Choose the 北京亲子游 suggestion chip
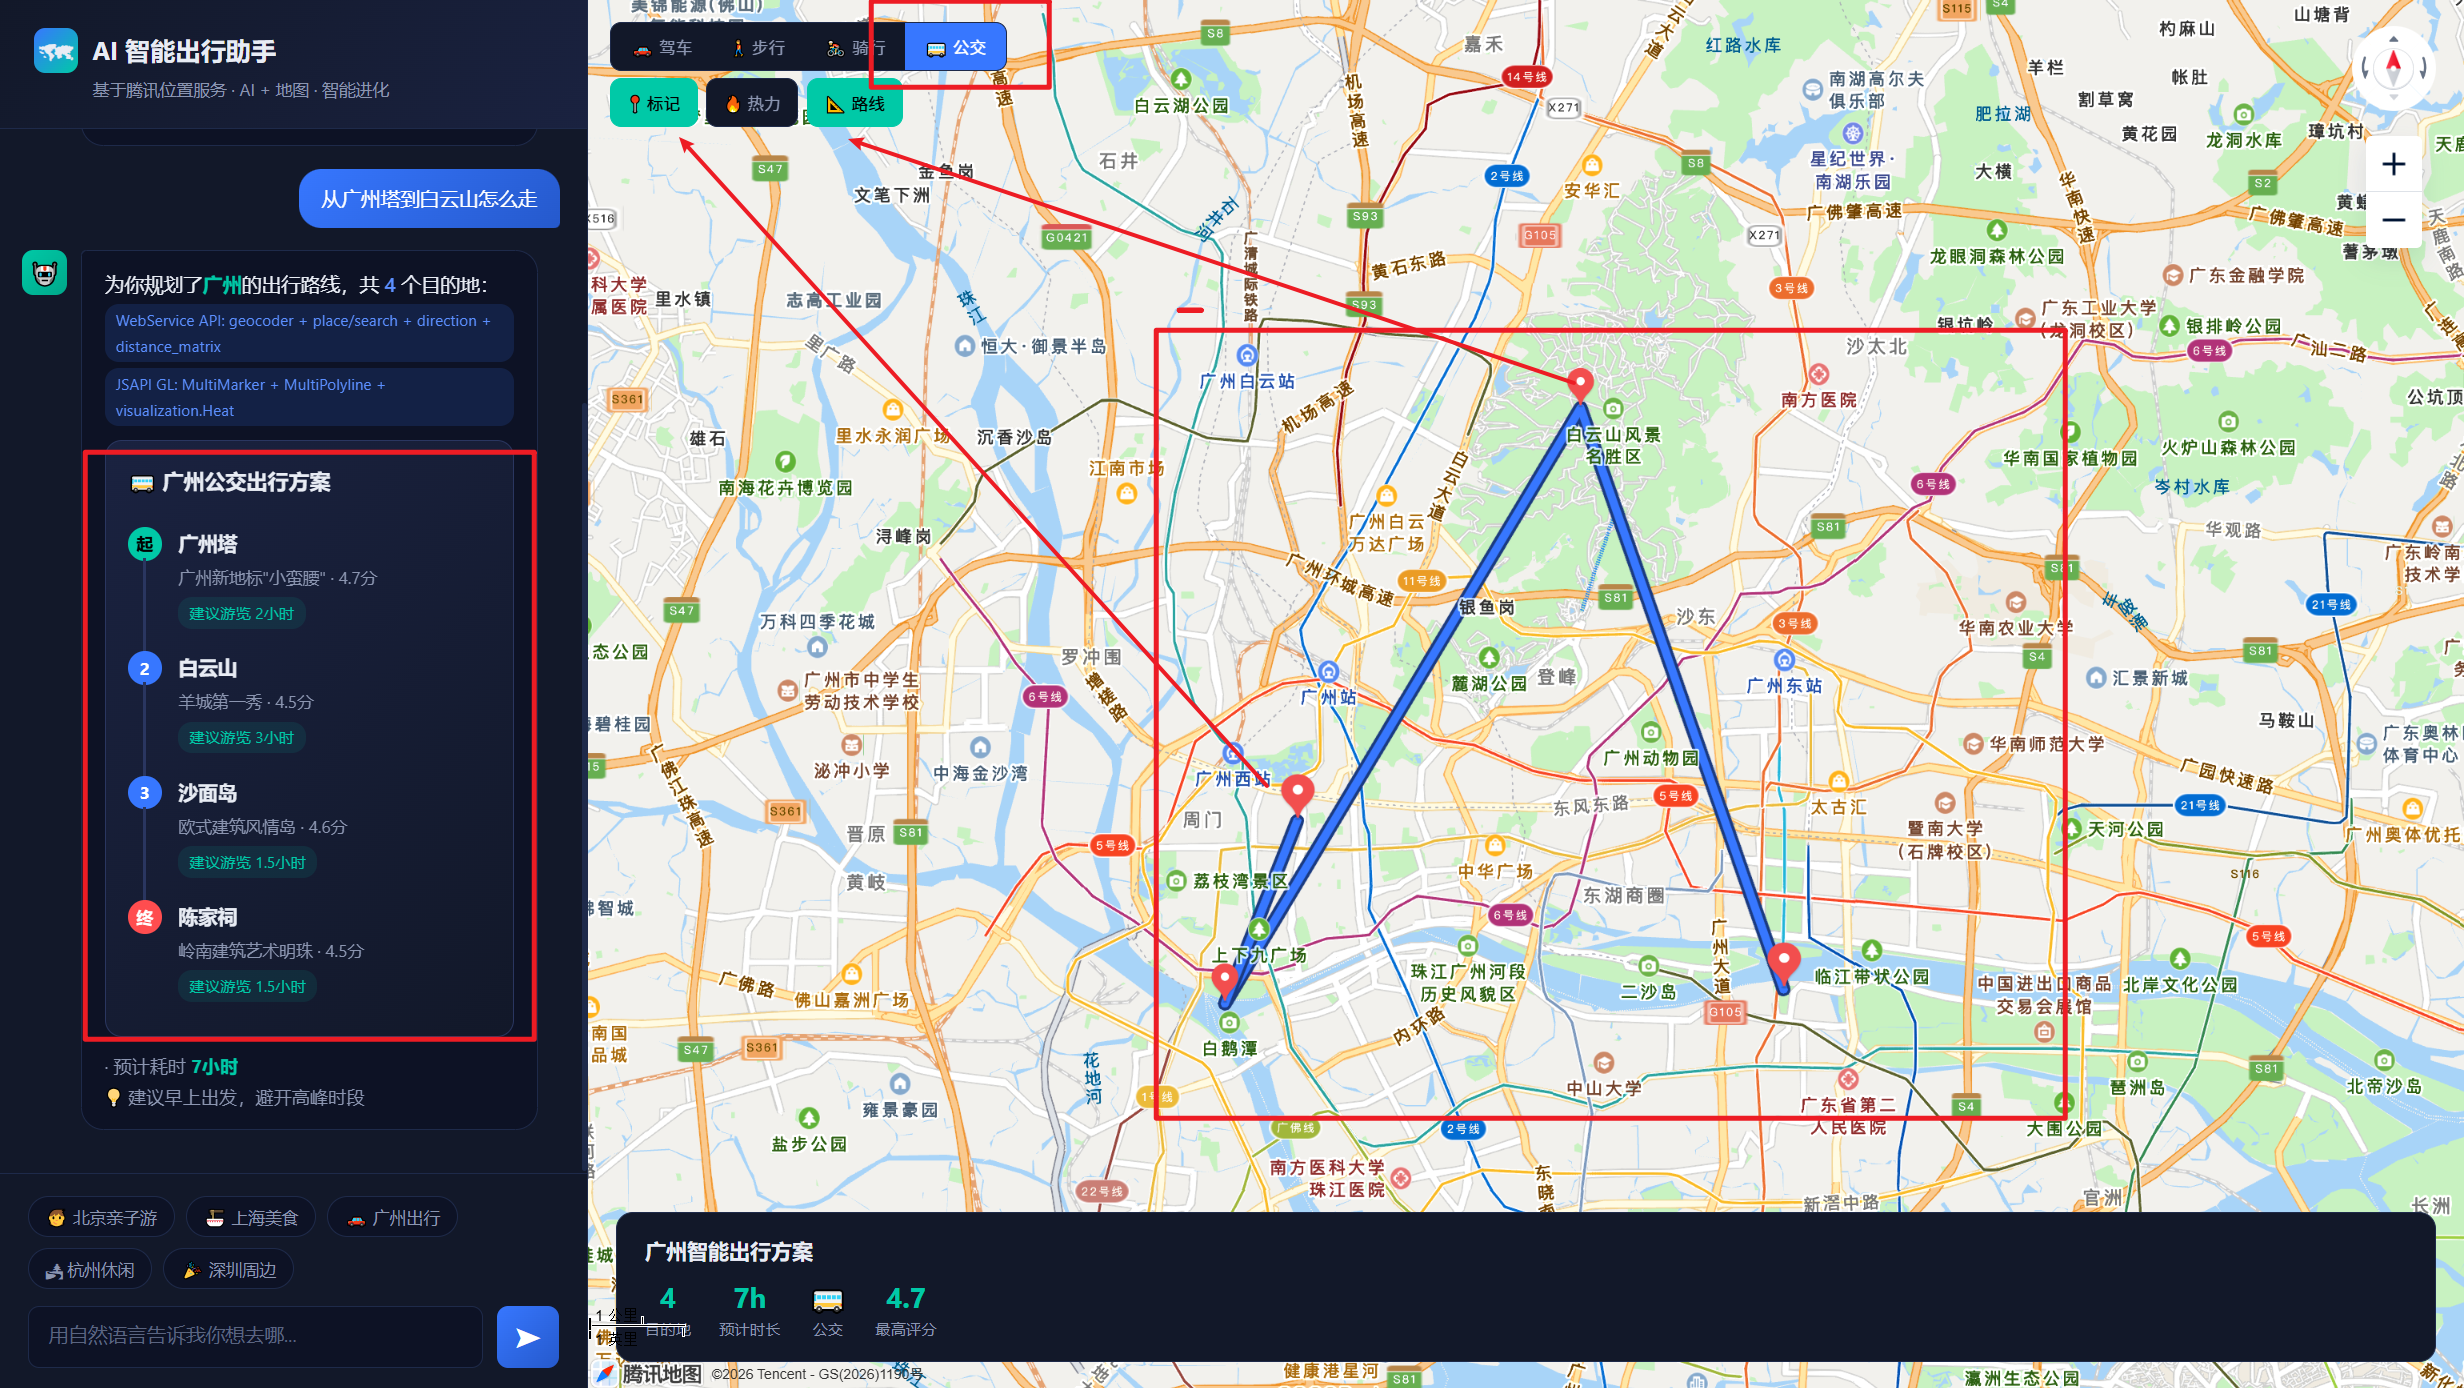The image size is (2464, 1388). click(101, 1217)
